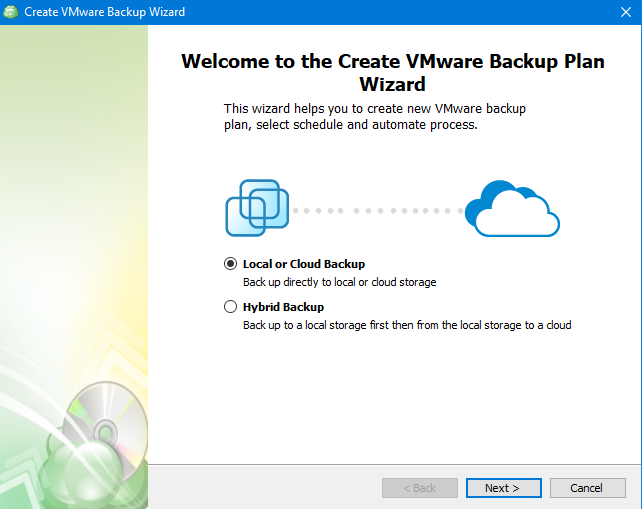
Task: Click the VMware overlapping squares icon
Action: coord(257,208)
